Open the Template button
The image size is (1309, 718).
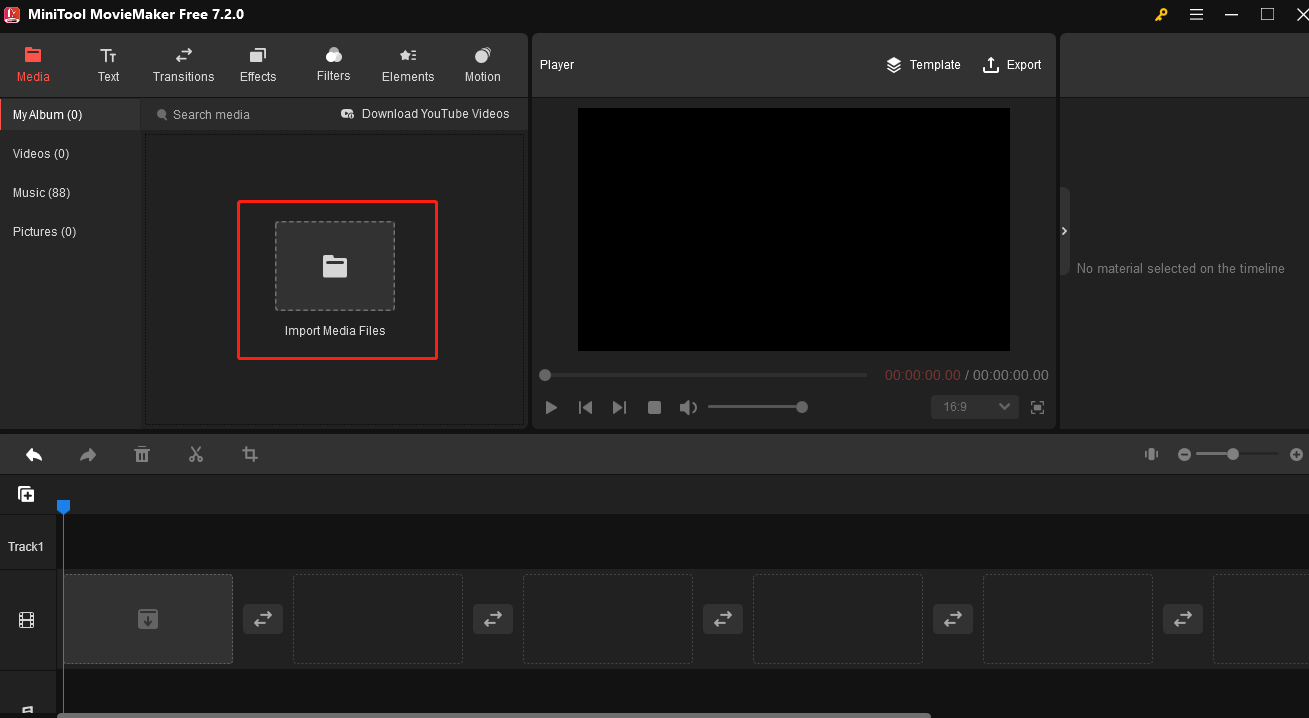tap(923, 65)
